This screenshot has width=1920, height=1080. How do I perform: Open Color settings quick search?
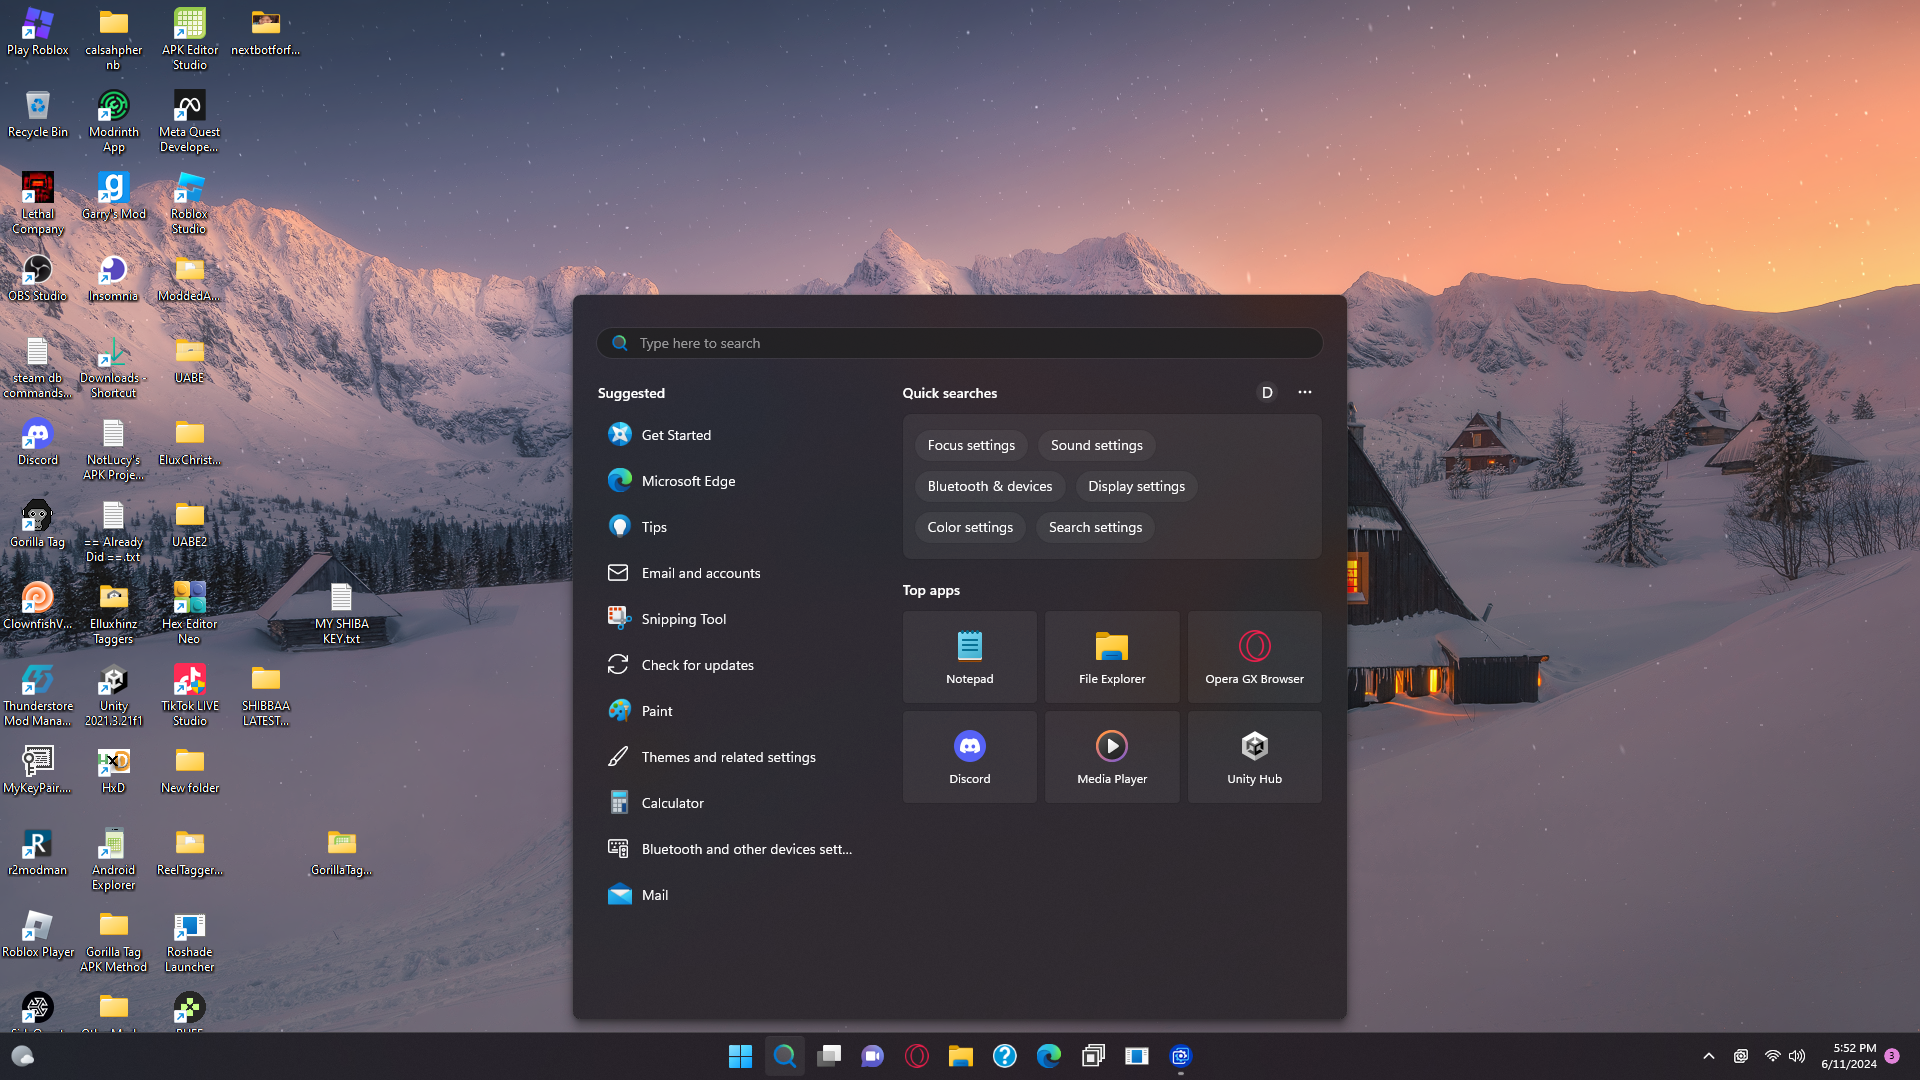(969, 527)
